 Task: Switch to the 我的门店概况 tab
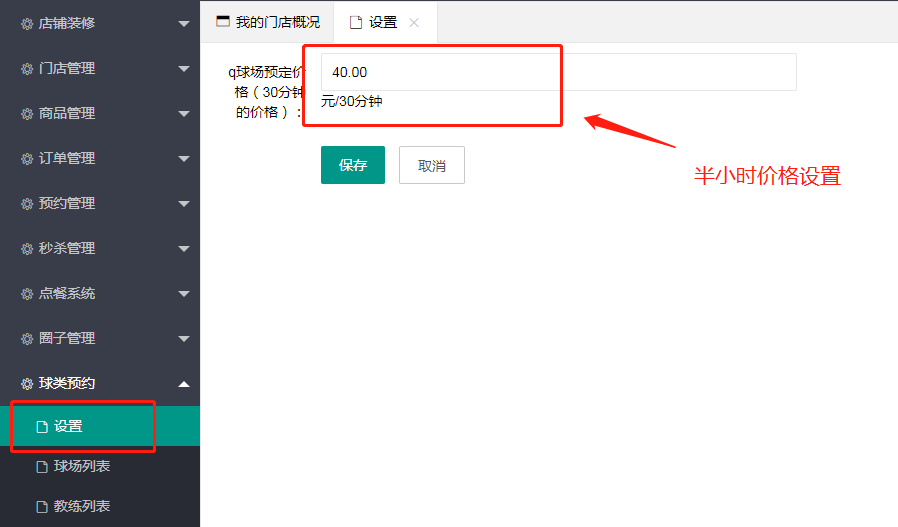pos(268,22)
